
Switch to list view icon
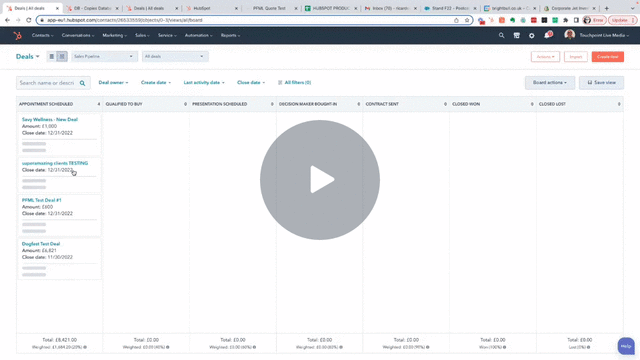click(51, 56)
